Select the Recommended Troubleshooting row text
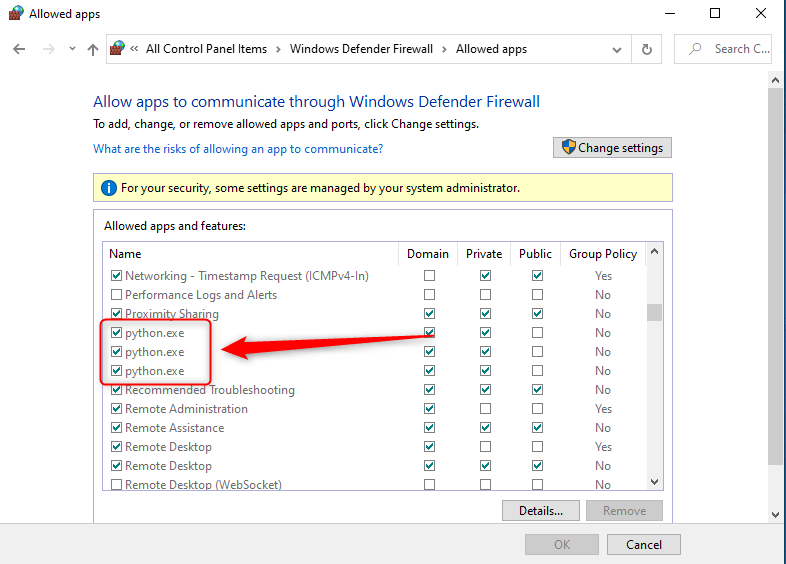786x564 pixels. tap(210, 390)
